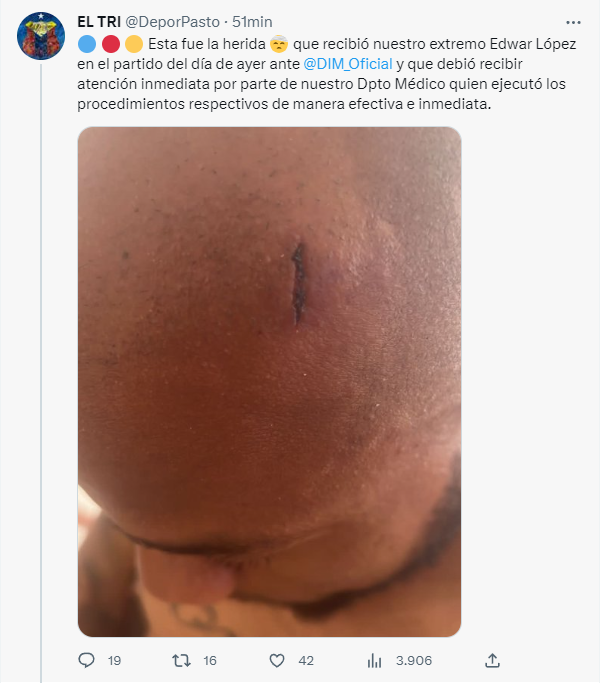Like the tweet with heart icon
Screen dimensions: 603x683
(x=277, y=661)
